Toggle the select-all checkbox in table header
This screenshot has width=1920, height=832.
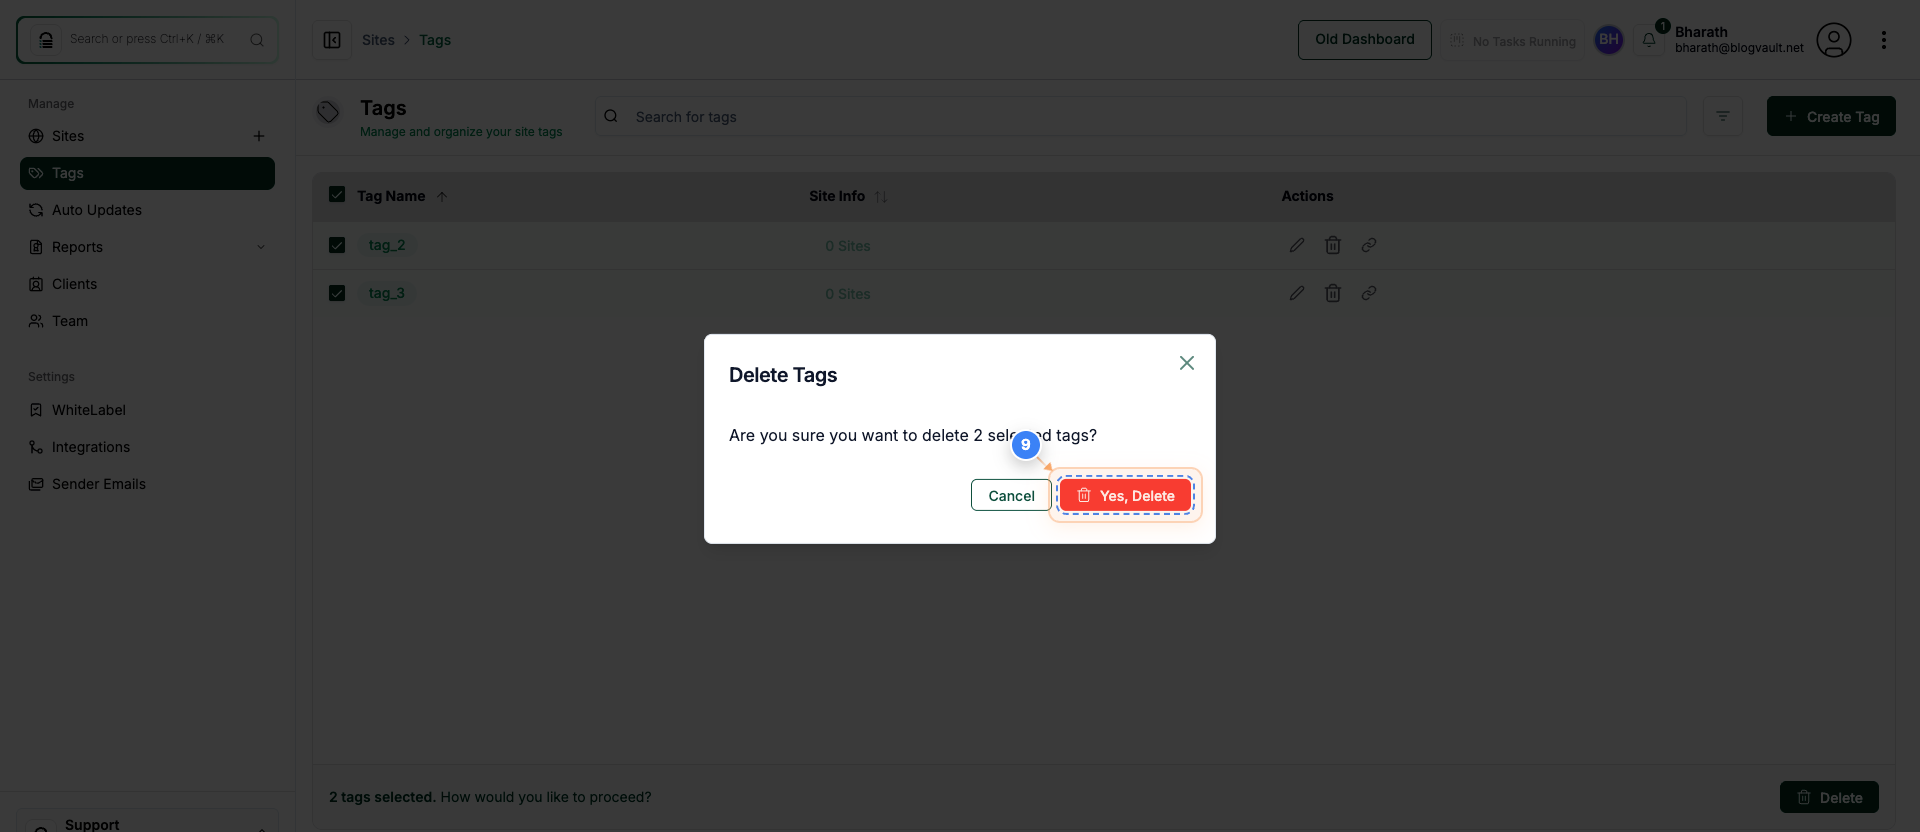tap(337, 195)
